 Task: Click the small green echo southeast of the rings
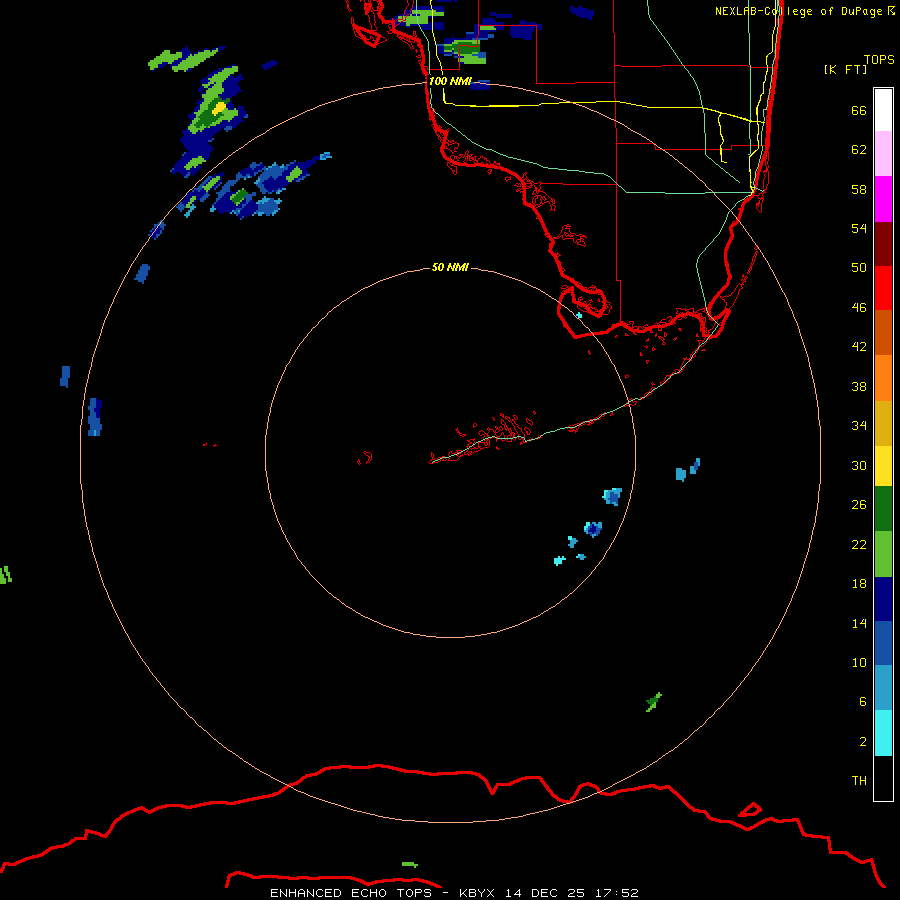pos(653,701)
